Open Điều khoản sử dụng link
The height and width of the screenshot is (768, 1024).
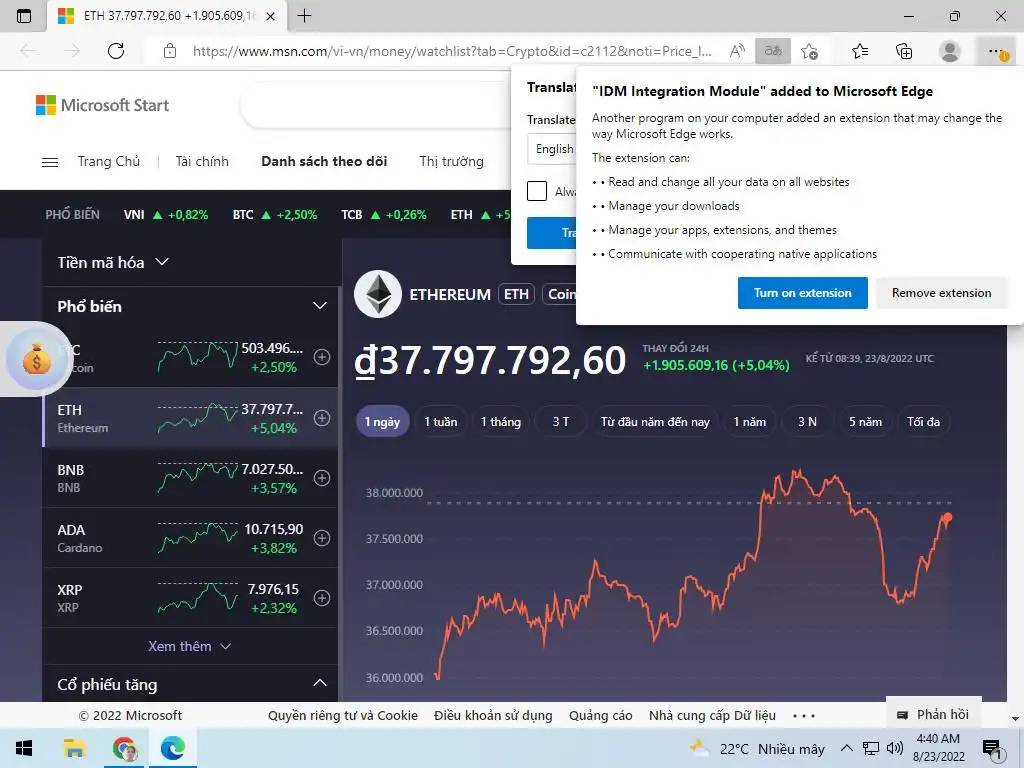493,716
